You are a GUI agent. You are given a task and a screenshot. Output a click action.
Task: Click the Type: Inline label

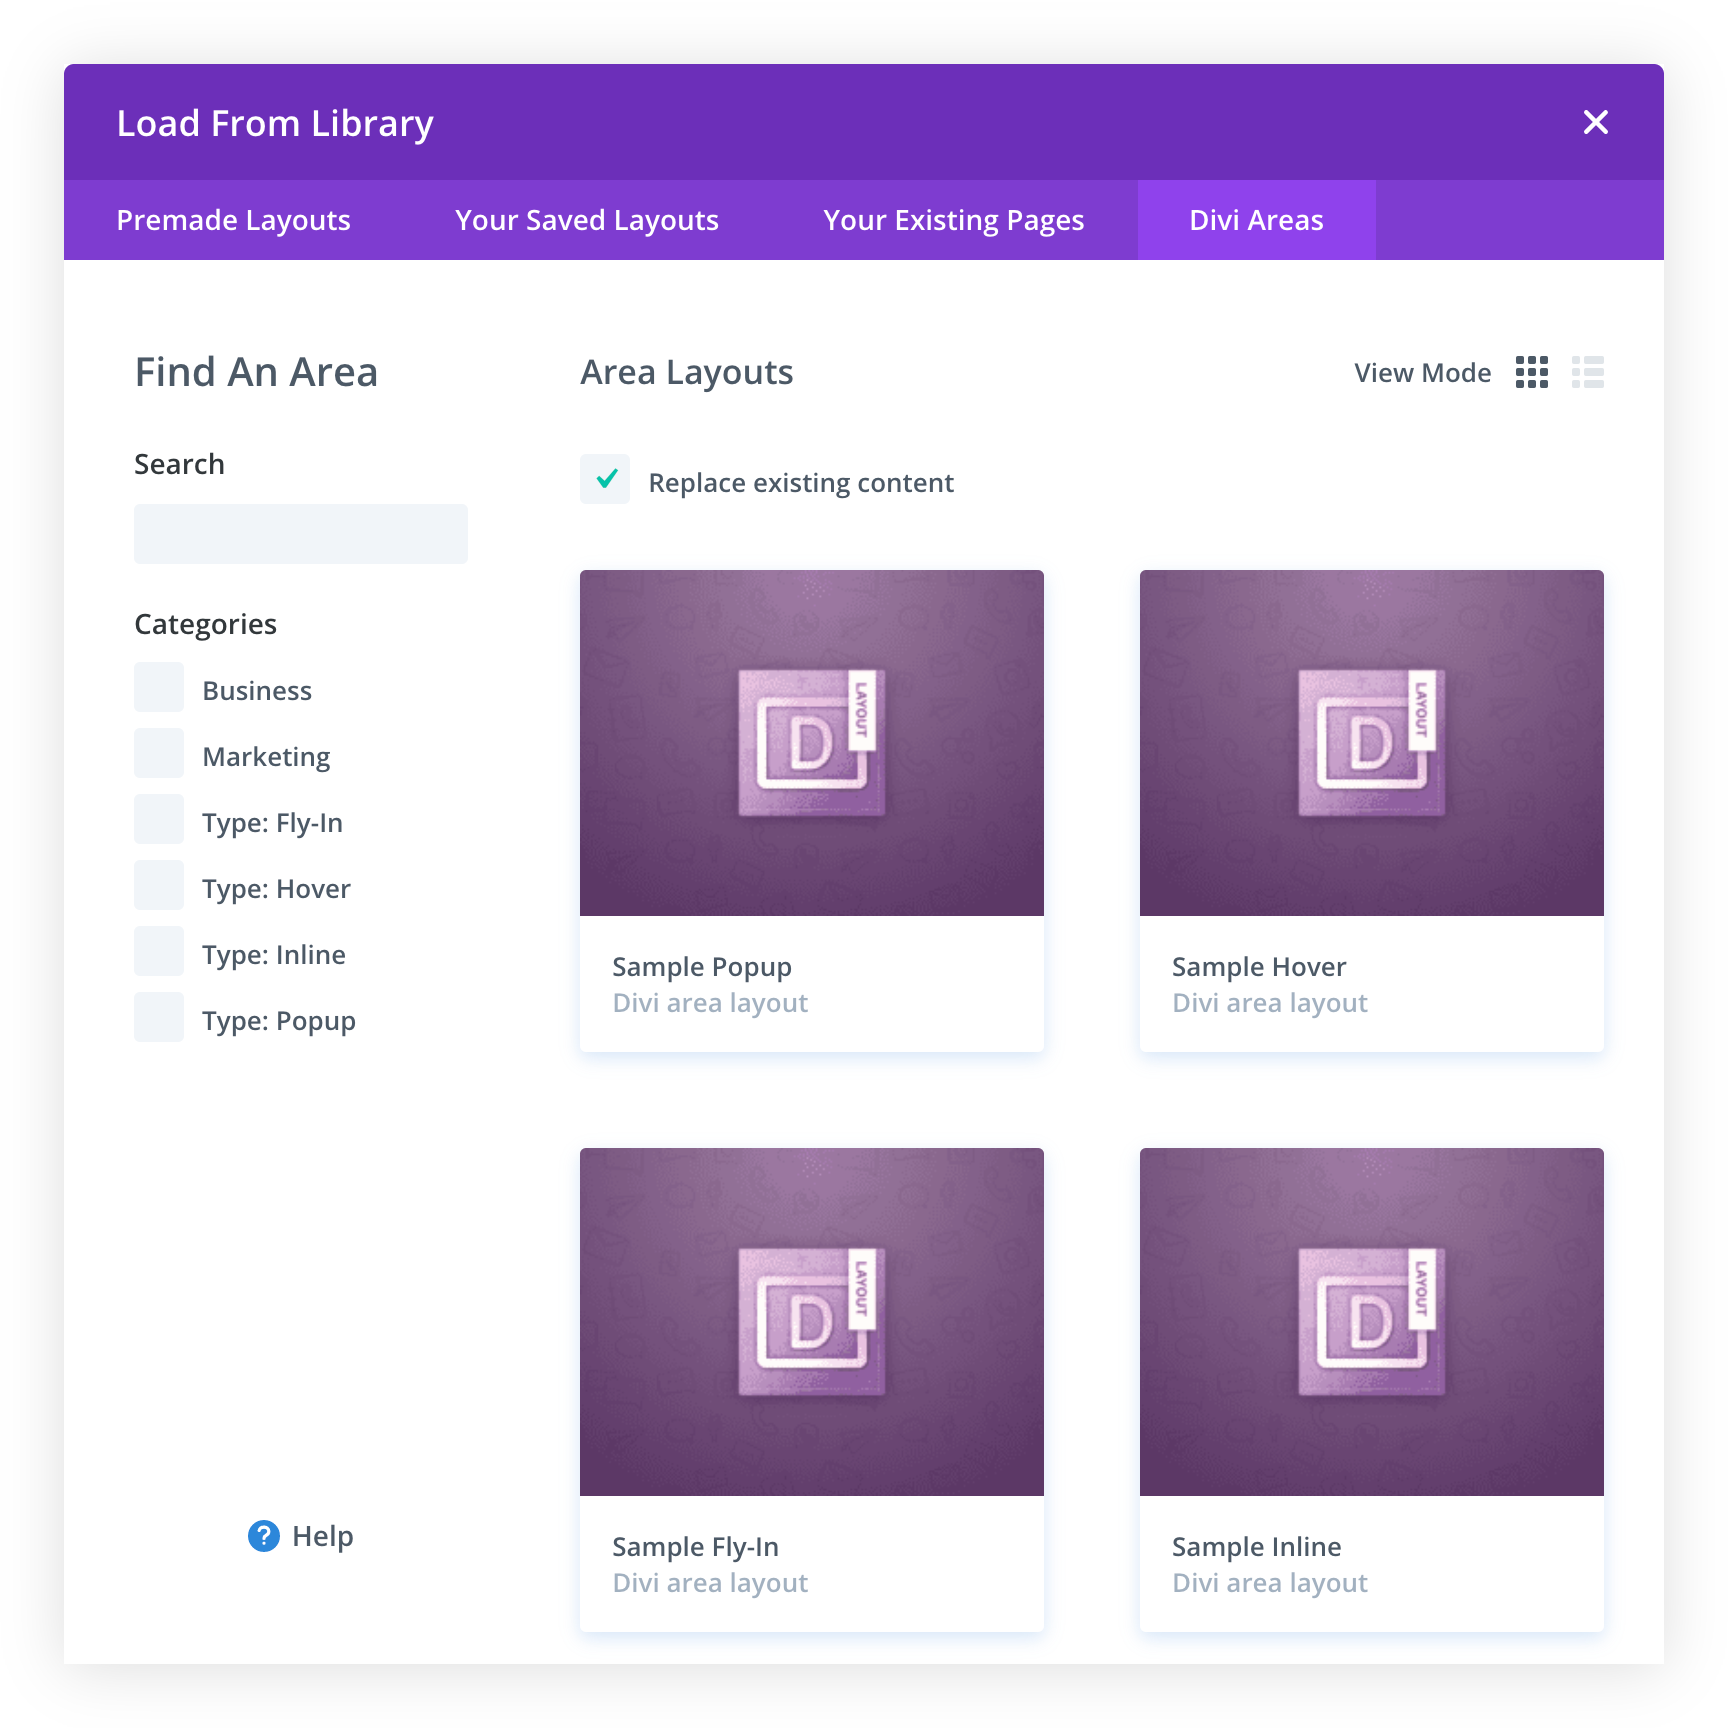274,955
